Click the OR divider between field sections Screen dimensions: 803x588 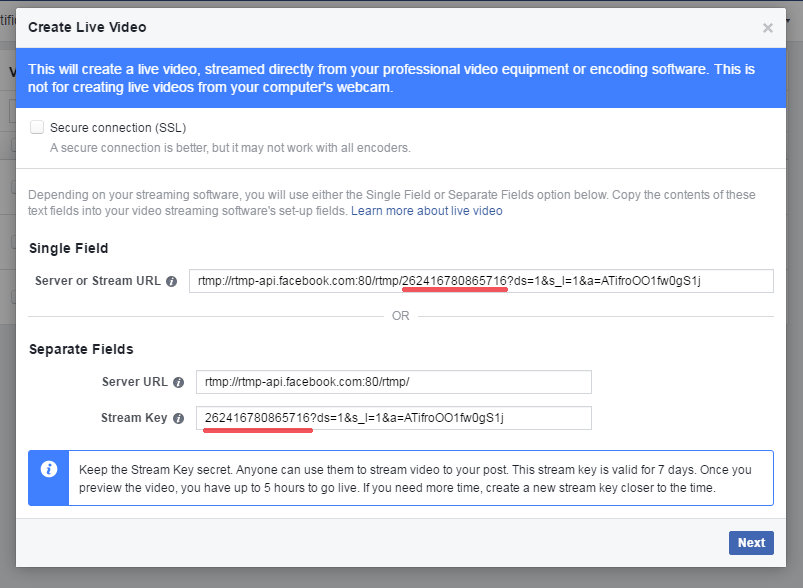point(400,316)
